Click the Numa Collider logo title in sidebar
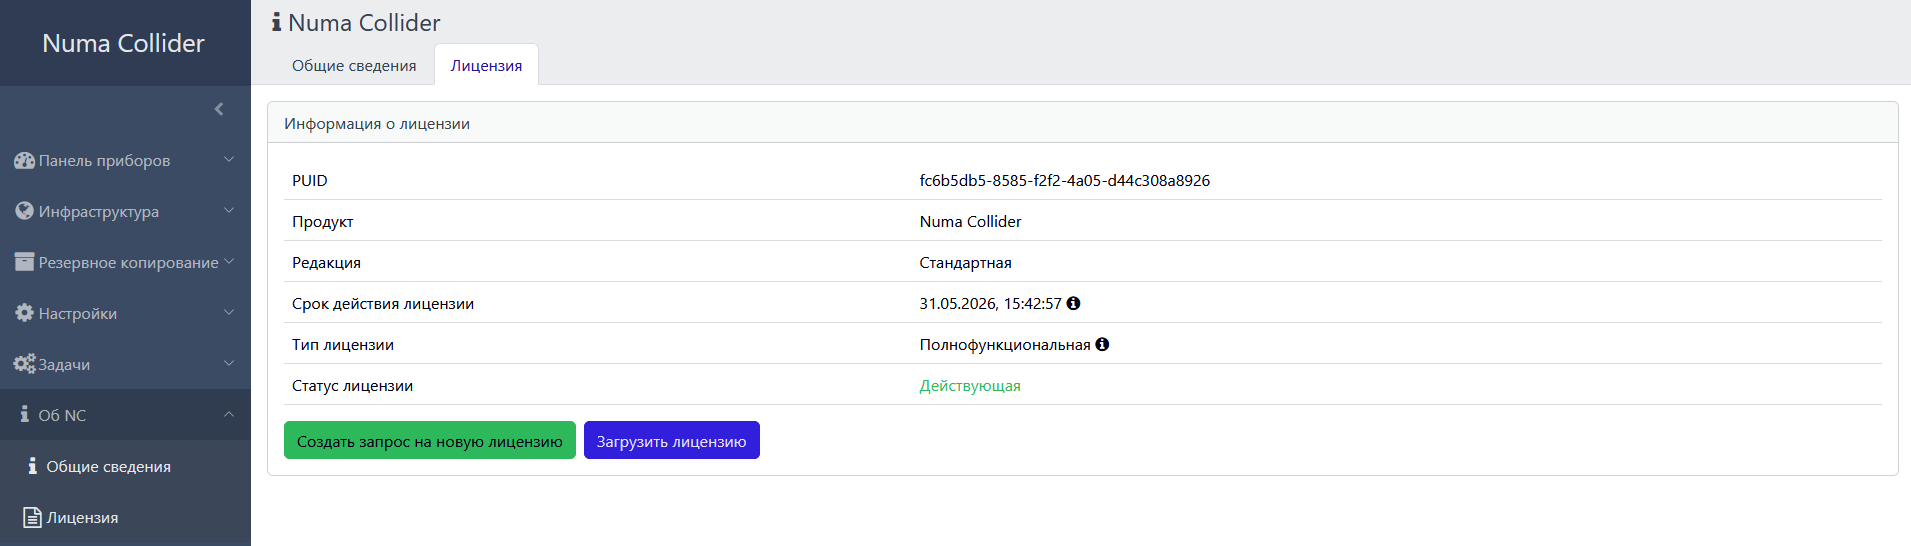1911x546 pixels. [123, 43]
